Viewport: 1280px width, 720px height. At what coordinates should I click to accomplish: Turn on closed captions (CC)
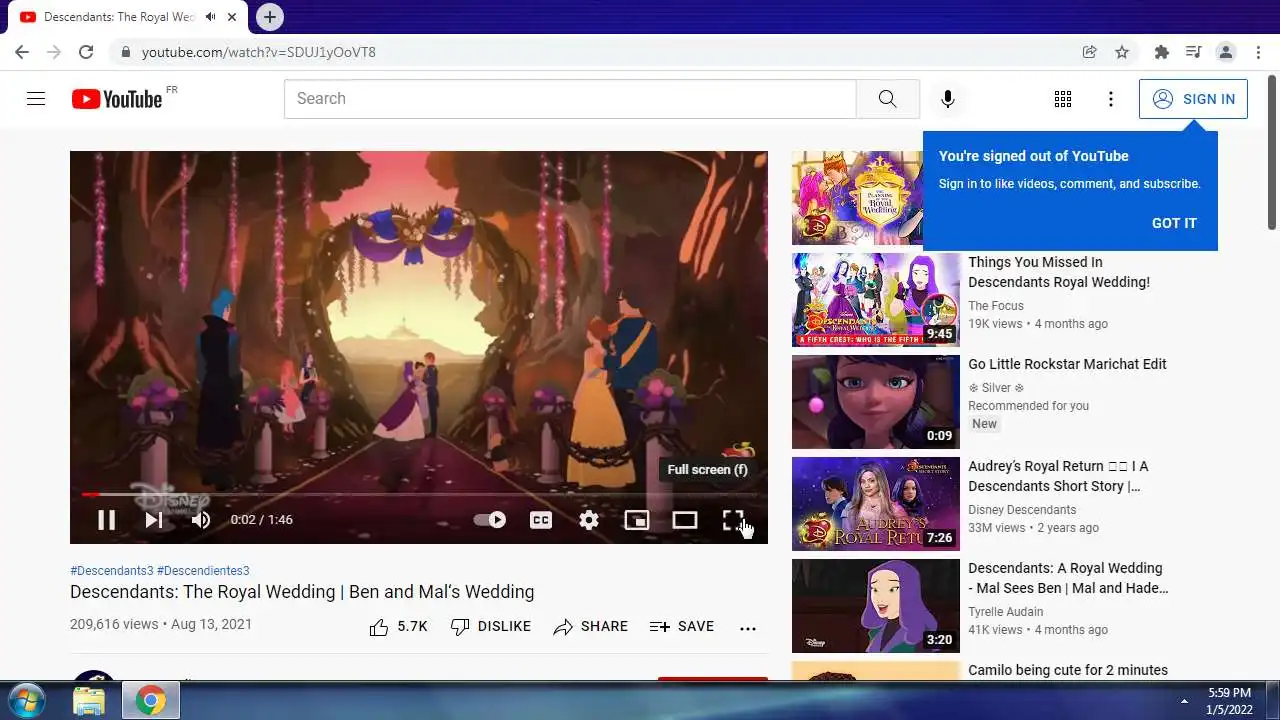tap(541, 520)
